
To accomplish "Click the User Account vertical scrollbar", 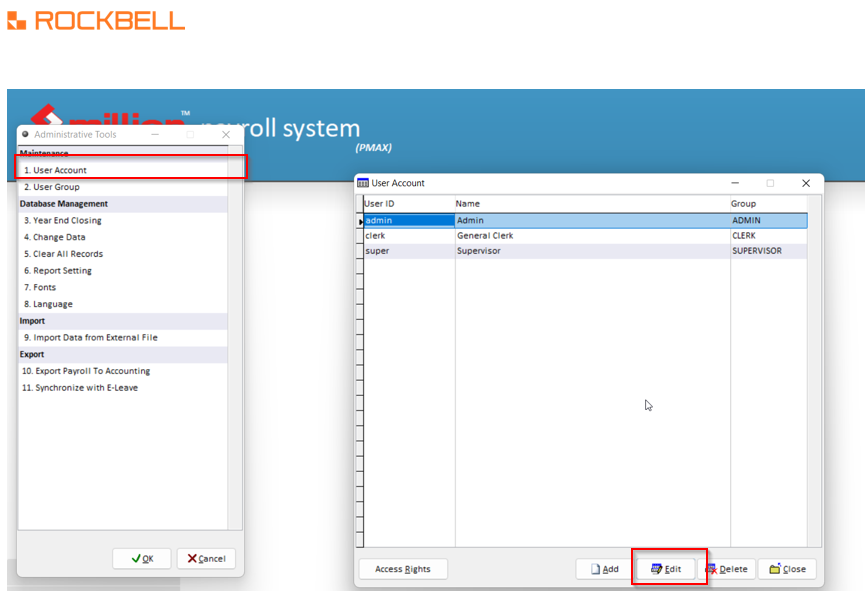I will 814,371.
